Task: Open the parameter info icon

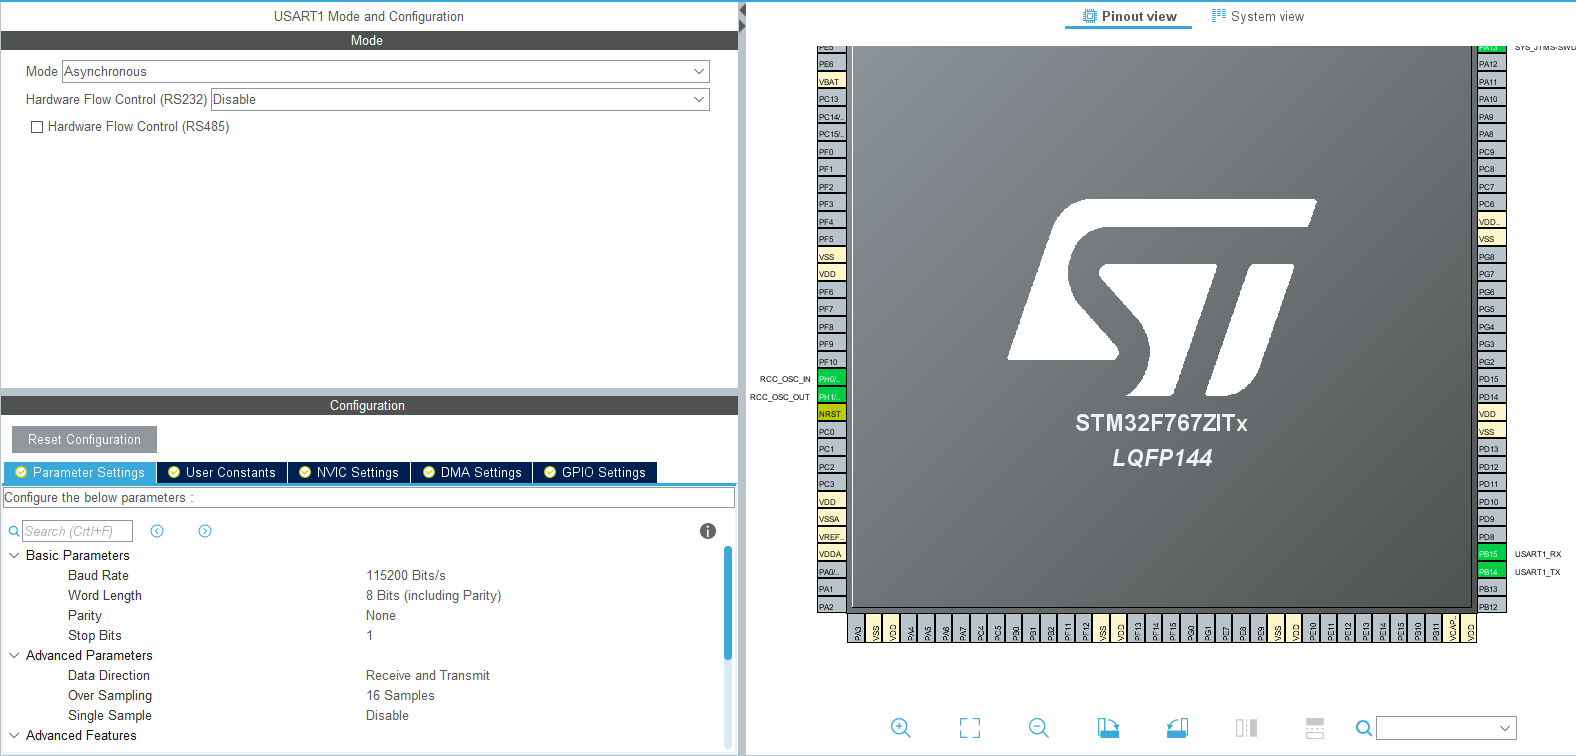Action: pyautogui.click(x=708, y=531)
